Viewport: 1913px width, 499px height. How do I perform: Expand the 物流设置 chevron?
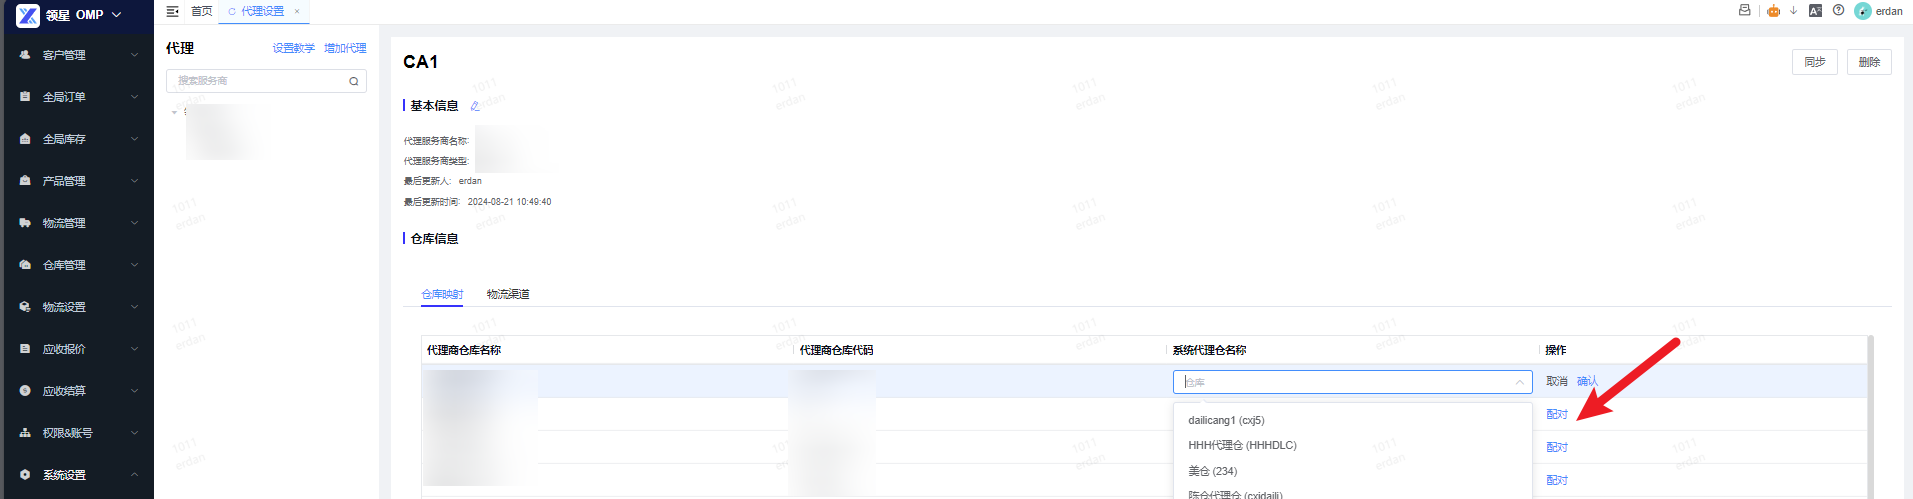click(134, 307)
